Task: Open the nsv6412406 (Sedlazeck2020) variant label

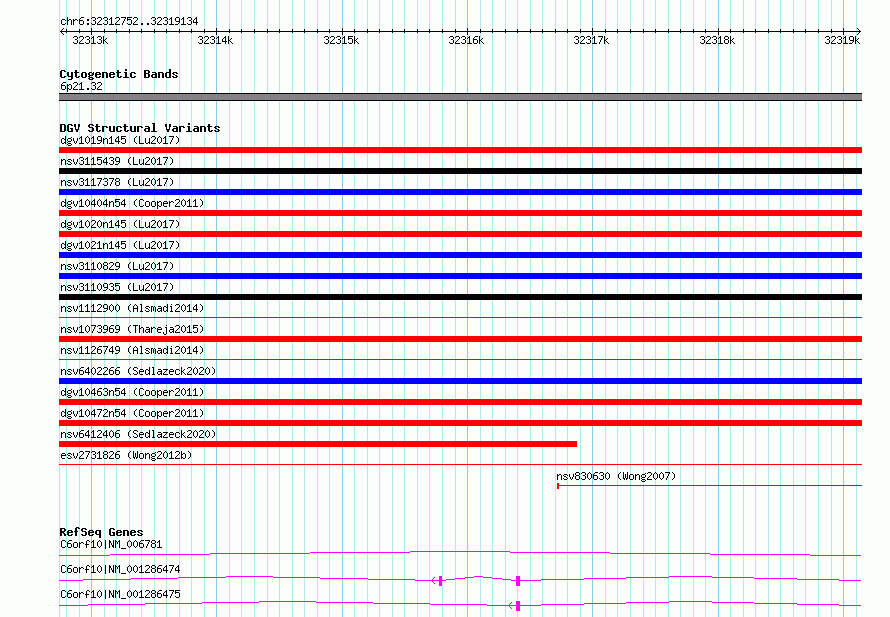Action: (138, 434)
